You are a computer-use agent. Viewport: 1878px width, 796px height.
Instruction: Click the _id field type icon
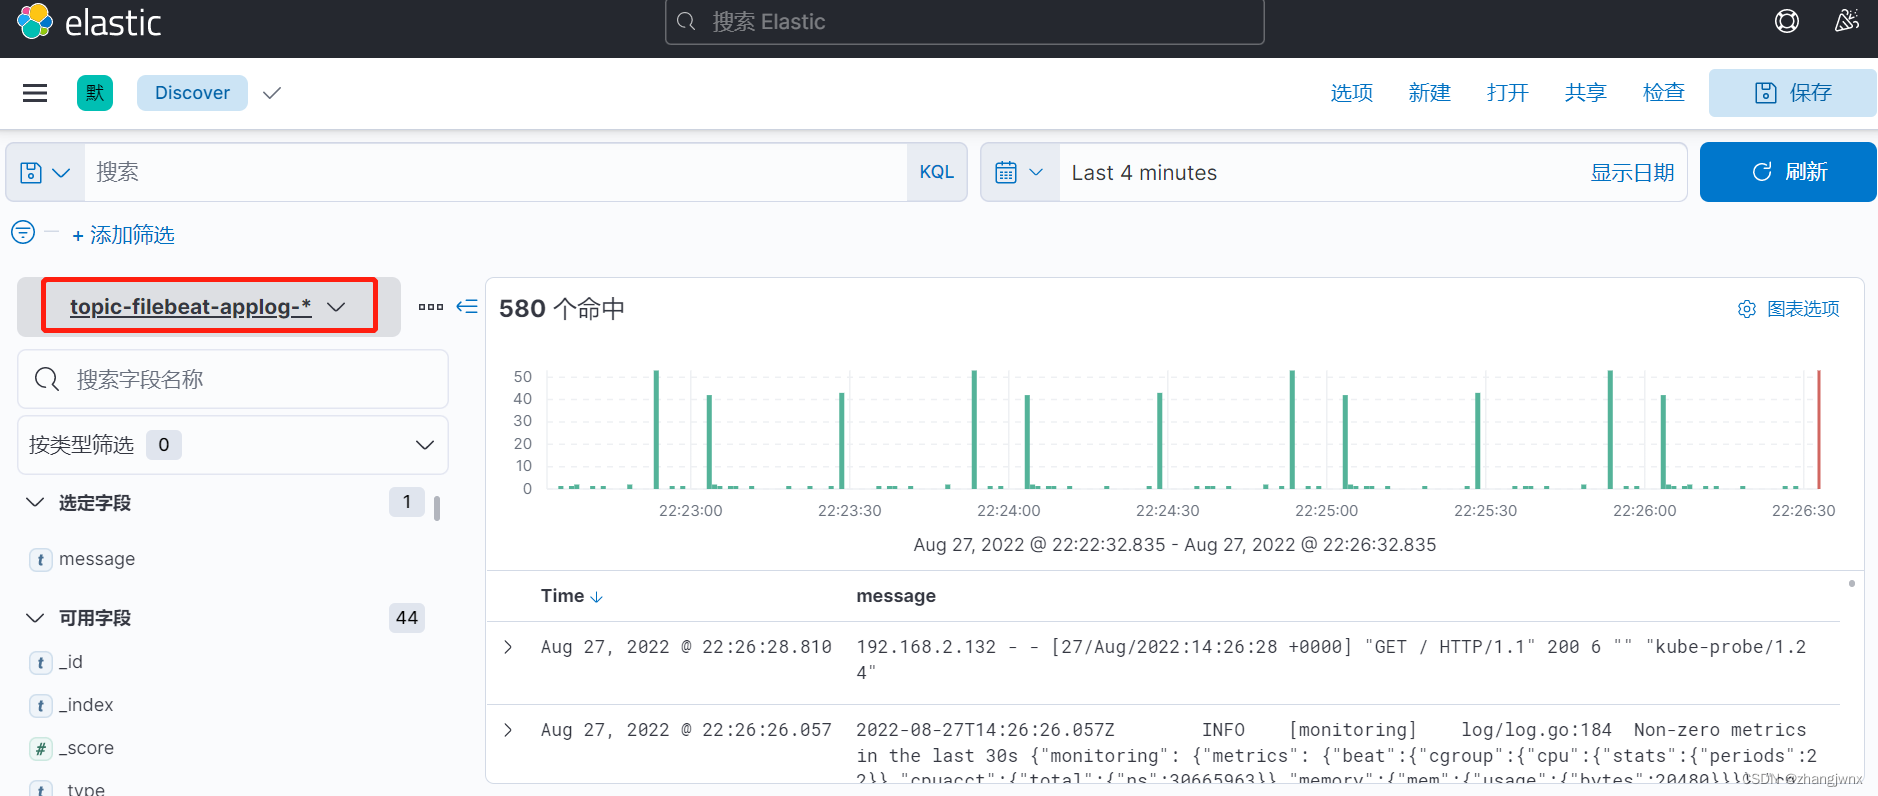40,663
